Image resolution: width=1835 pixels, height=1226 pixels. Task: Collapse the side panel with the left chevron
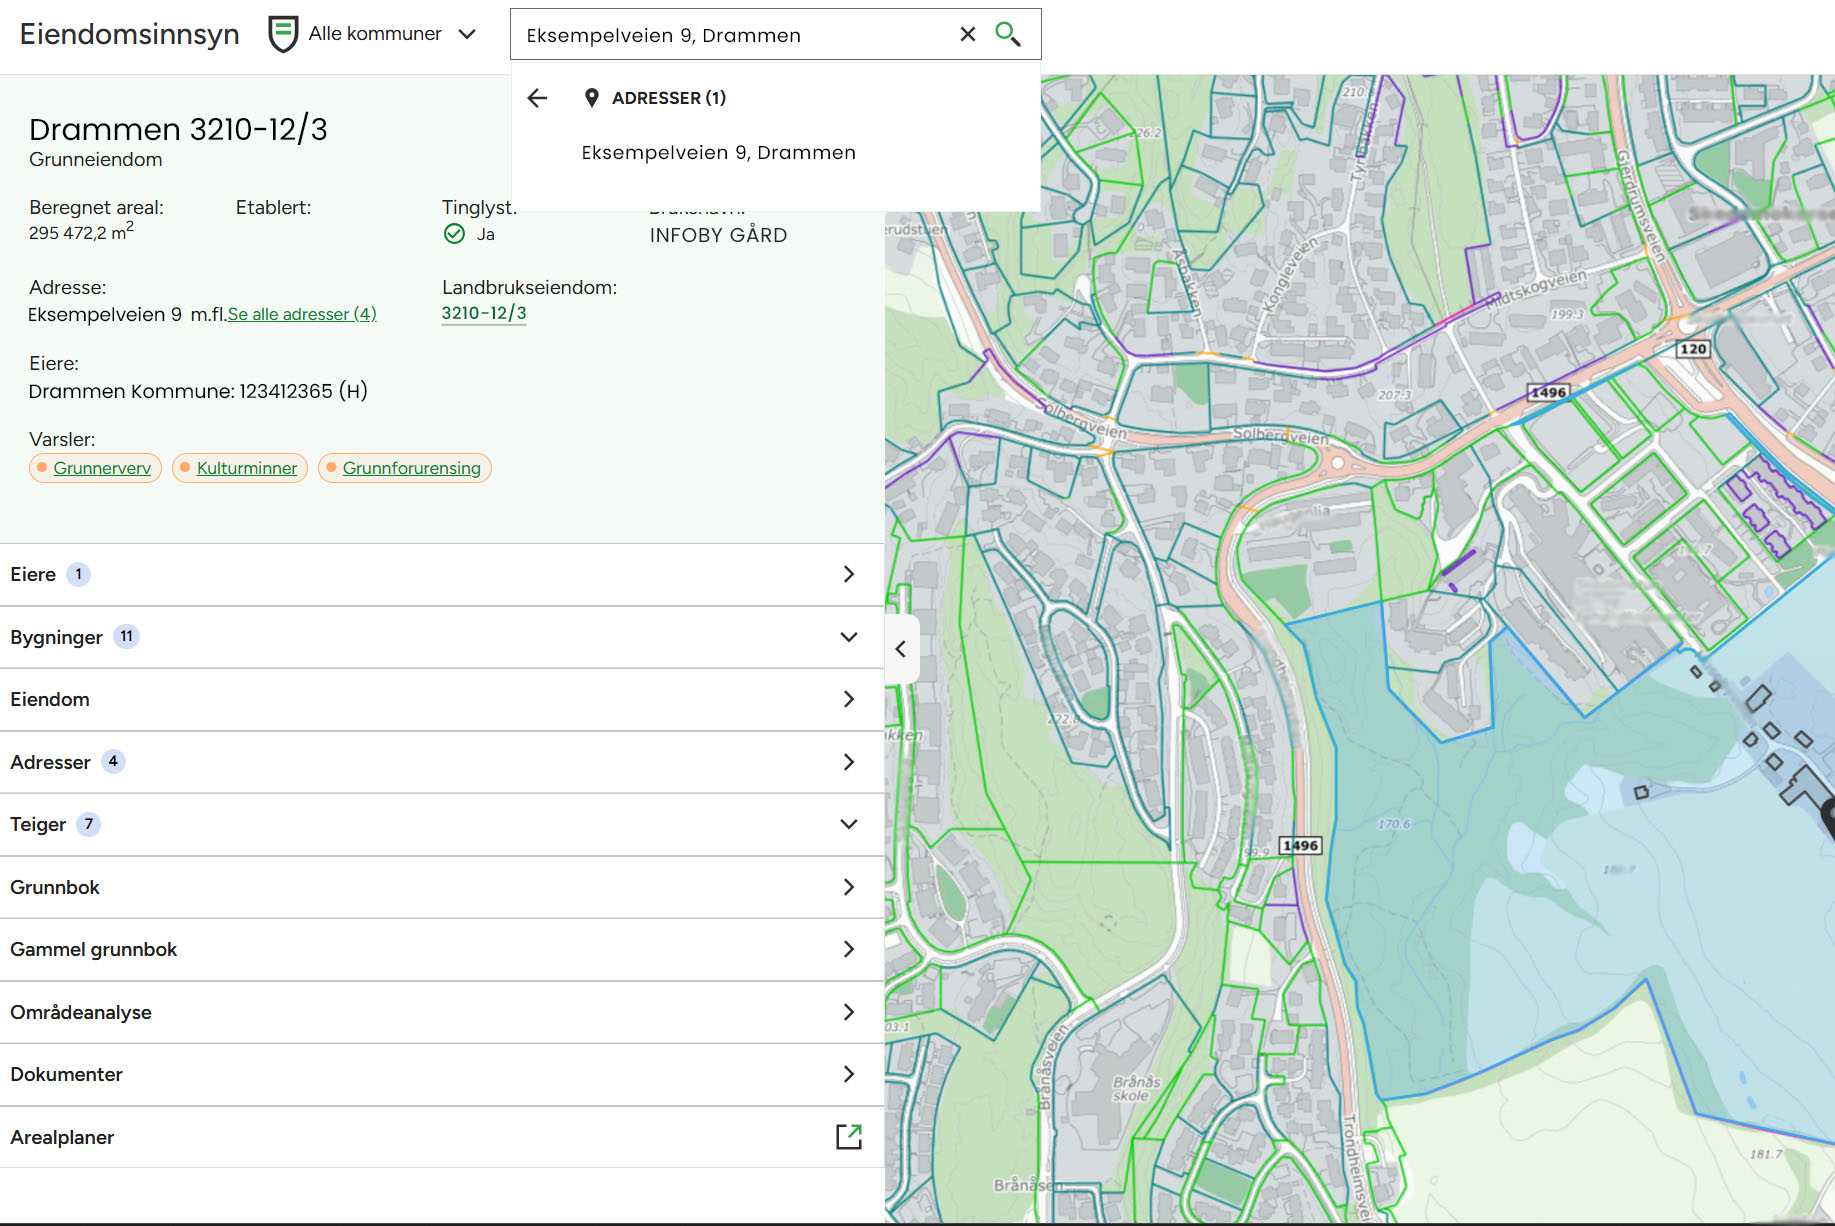[901, 649]
